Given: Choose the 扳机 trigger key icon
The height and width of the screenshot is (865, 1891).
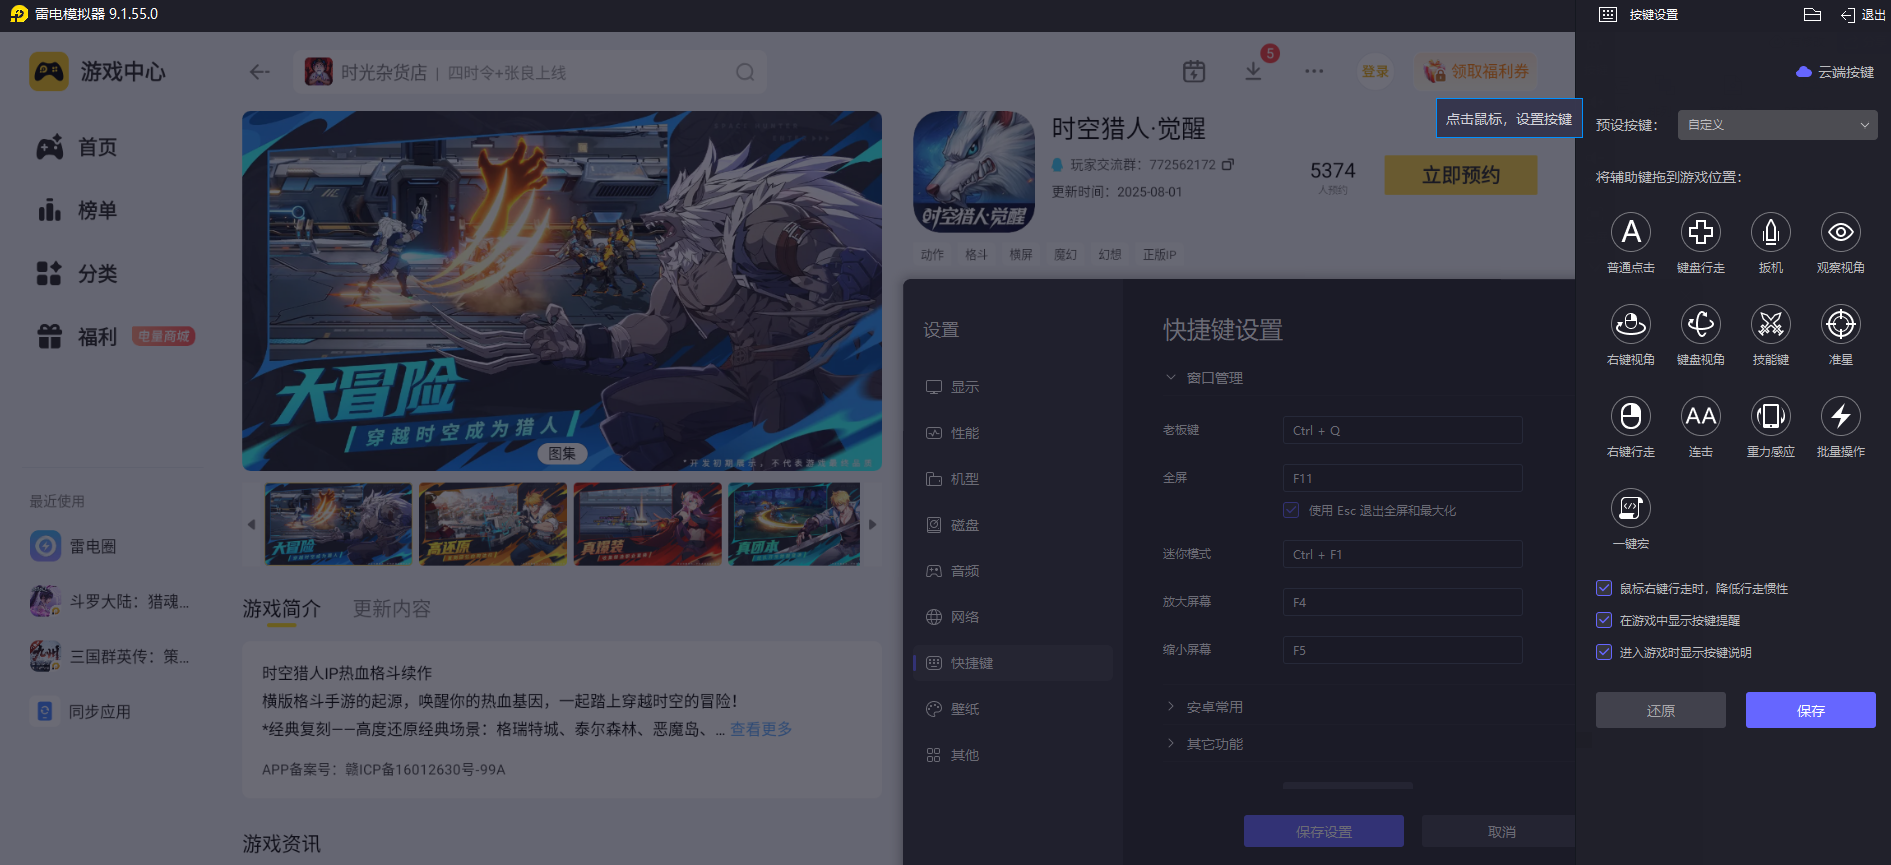Looking at the screenshot, I should pos(1771,232).
